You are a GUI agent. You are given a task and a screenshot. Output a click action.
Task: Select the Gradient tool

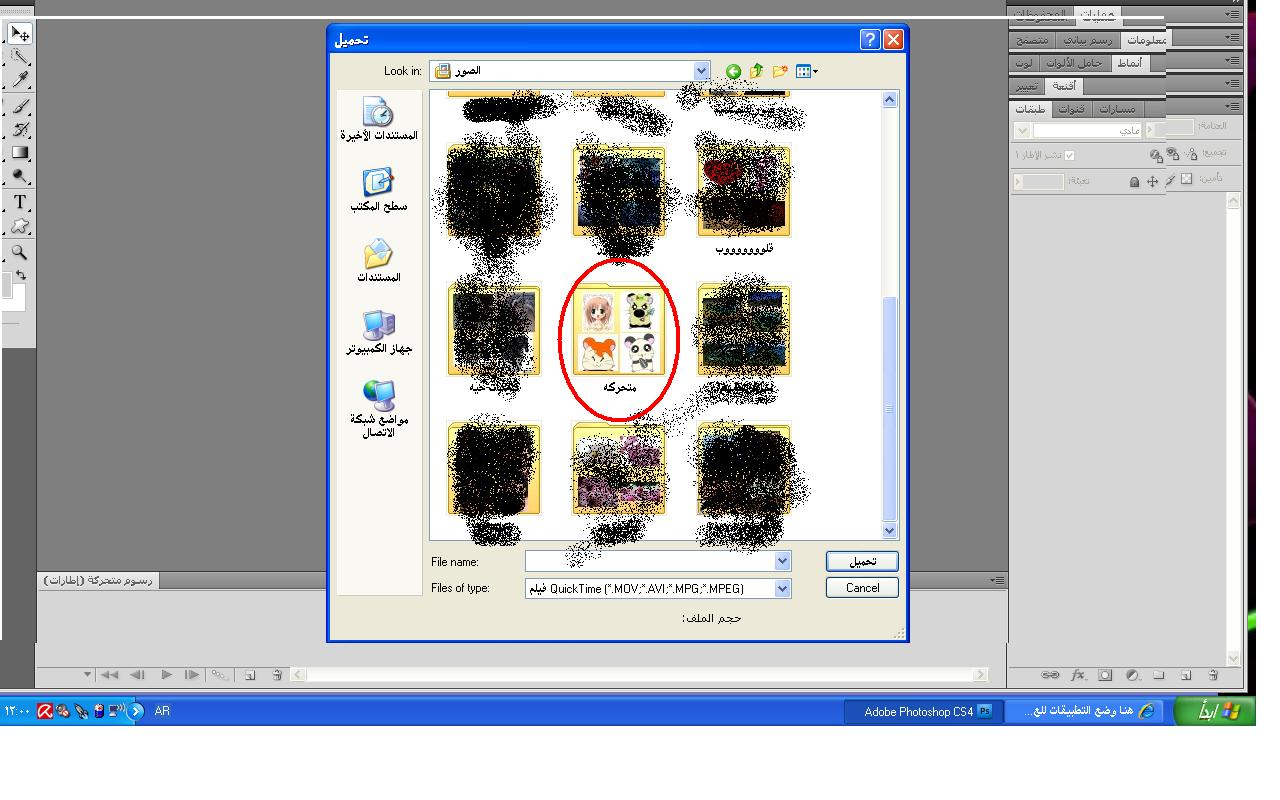pyautogui.click(x=19, y=153)
